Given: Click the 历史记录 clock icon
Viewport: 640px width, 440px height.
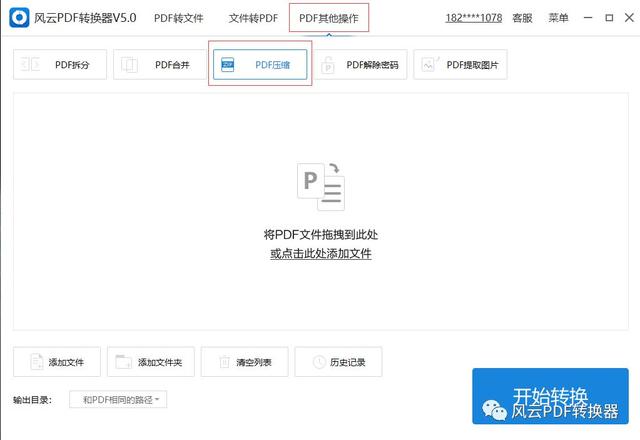Looking at the screenshot, I should (319, 362).
